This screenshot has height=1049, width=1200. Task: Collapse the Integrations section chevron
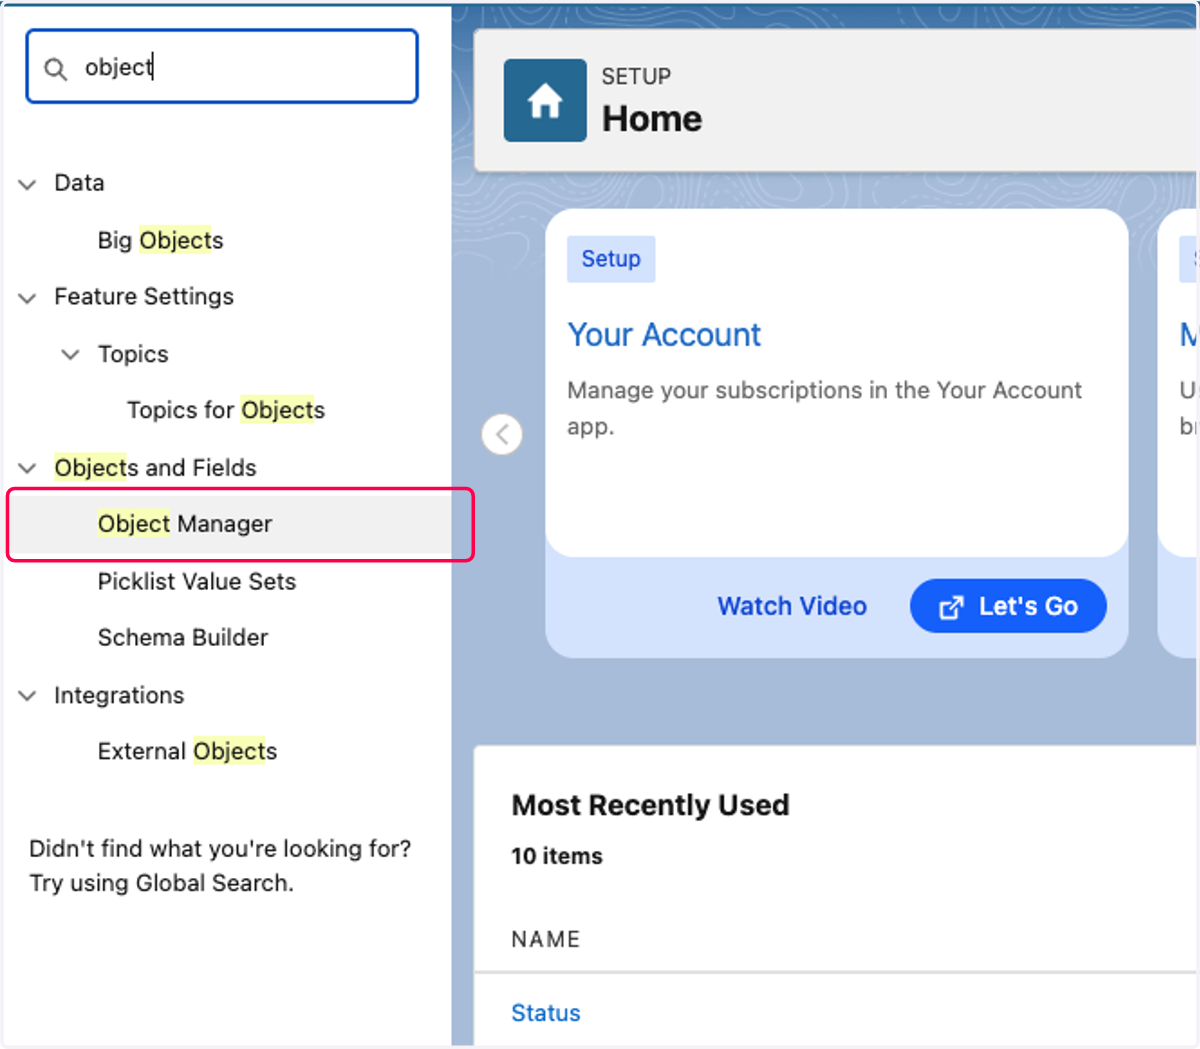[x=28, y=696]
